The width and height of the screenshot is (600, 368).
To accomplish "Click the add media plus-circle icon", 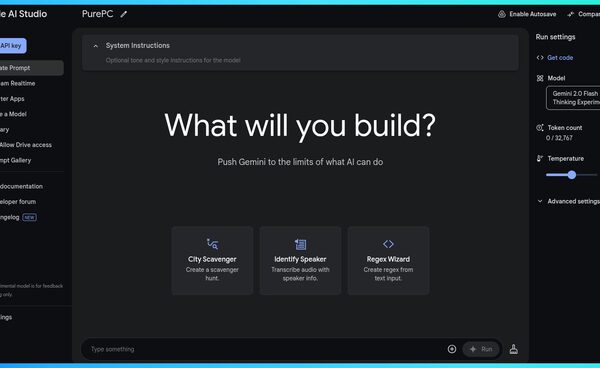I will (x=452, y=349).
